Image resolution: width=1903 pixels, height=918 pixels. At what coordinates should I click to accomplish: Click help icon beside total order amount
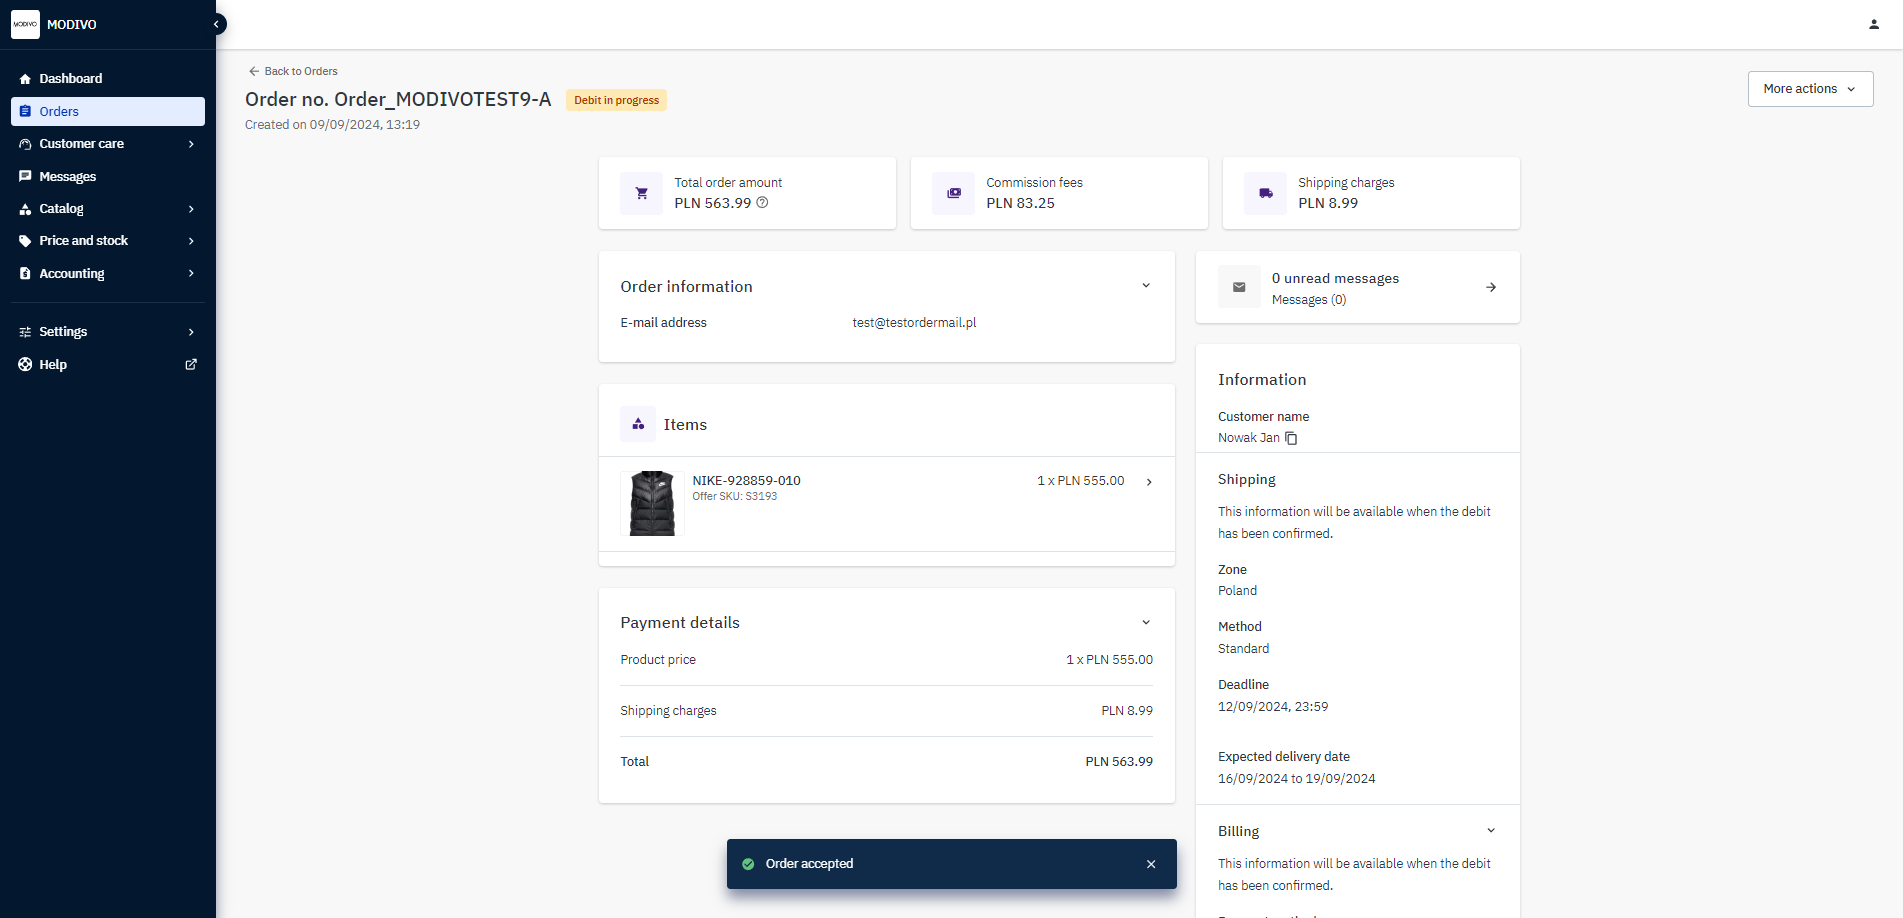click(762, 203)
